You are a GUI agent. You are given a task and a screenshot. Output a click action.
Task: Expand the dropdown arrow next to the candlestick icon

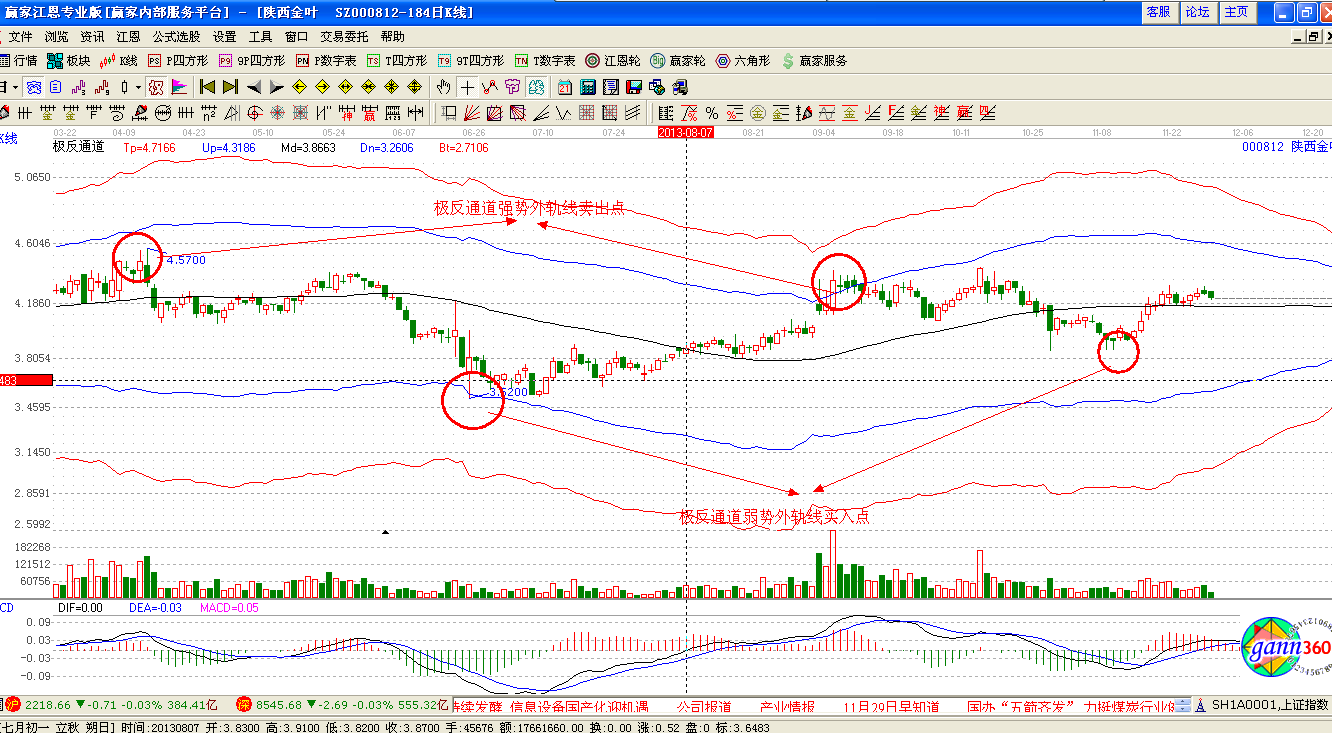[136, 87]
